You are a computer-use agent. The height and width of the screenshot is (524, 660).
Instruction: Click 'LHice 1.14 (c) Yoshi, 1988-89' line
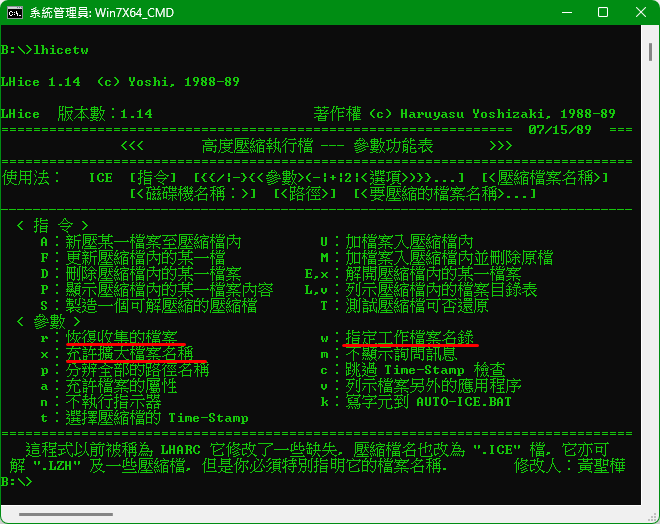[x=120, y=82]
